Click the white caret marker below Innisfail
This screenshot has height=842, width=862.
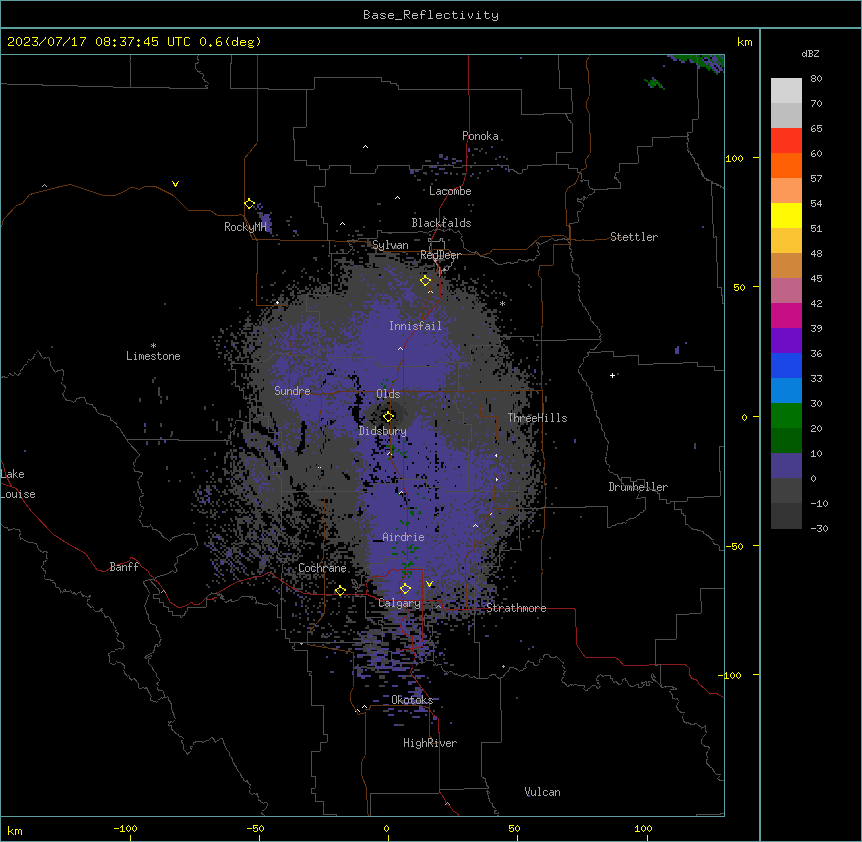(x=400, y=348)
